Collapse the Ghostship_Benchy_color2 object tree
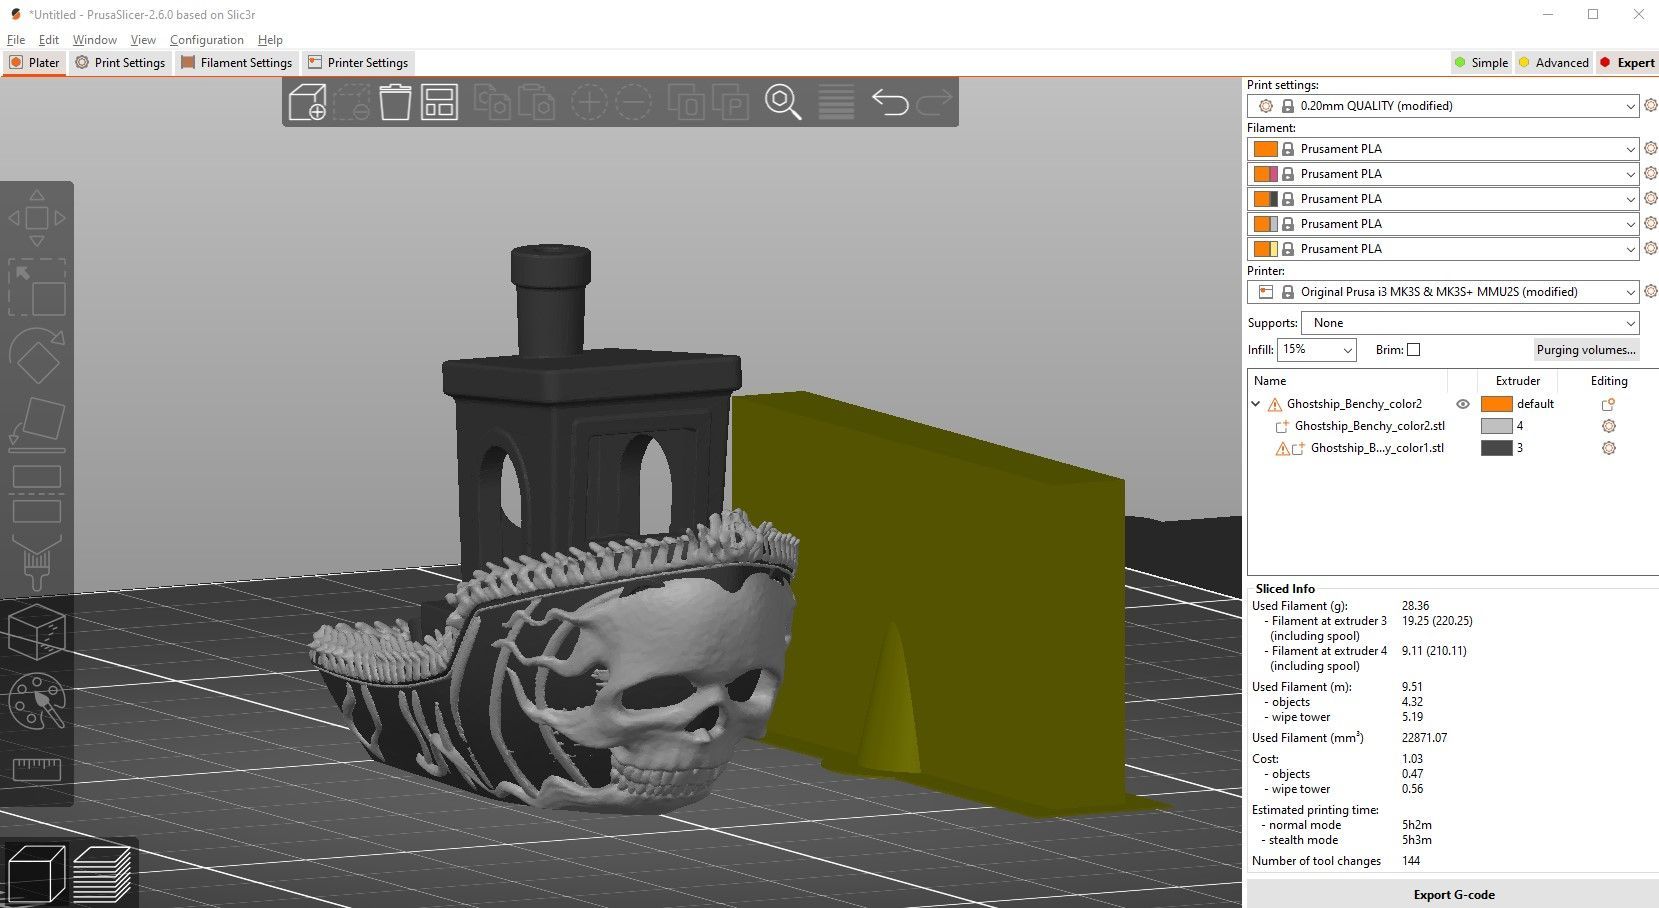 [1256, 404]
